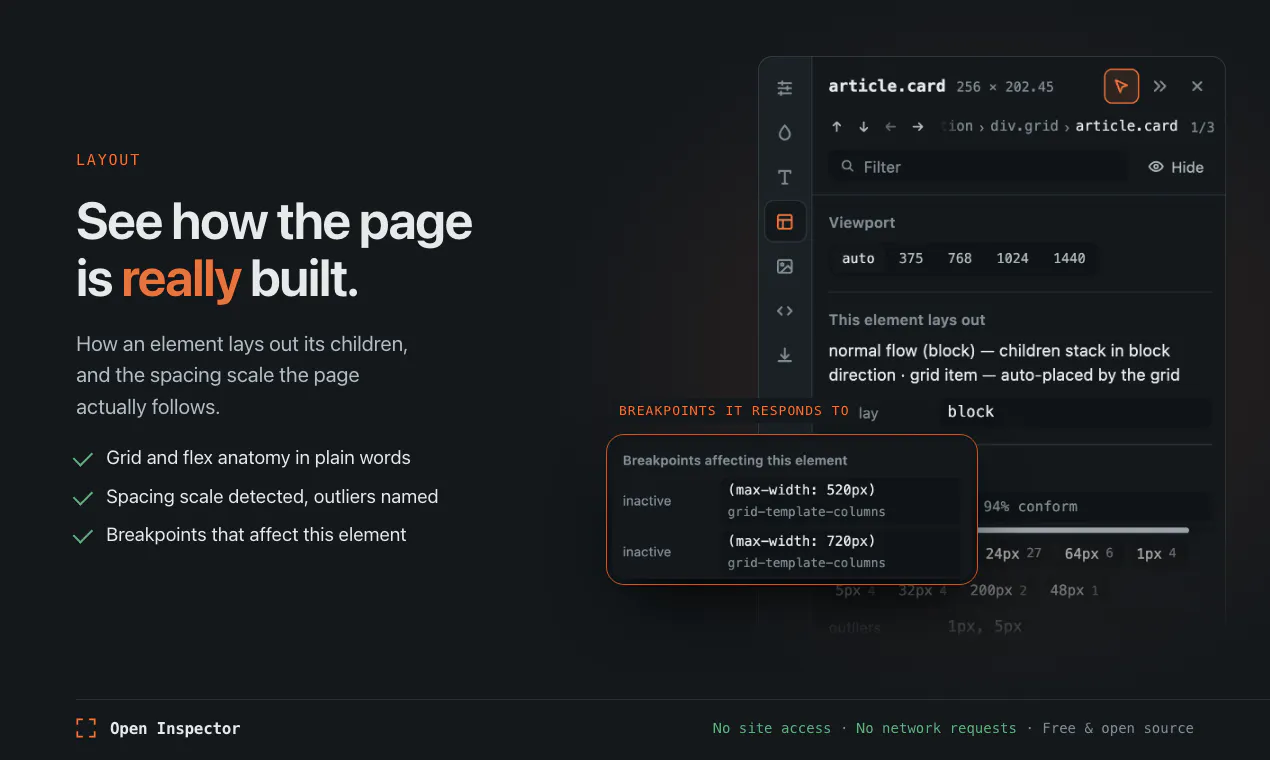Screen dimensions: 1270x760
Task: Go to parent with up arrow
Action: [x=837, y=127]
